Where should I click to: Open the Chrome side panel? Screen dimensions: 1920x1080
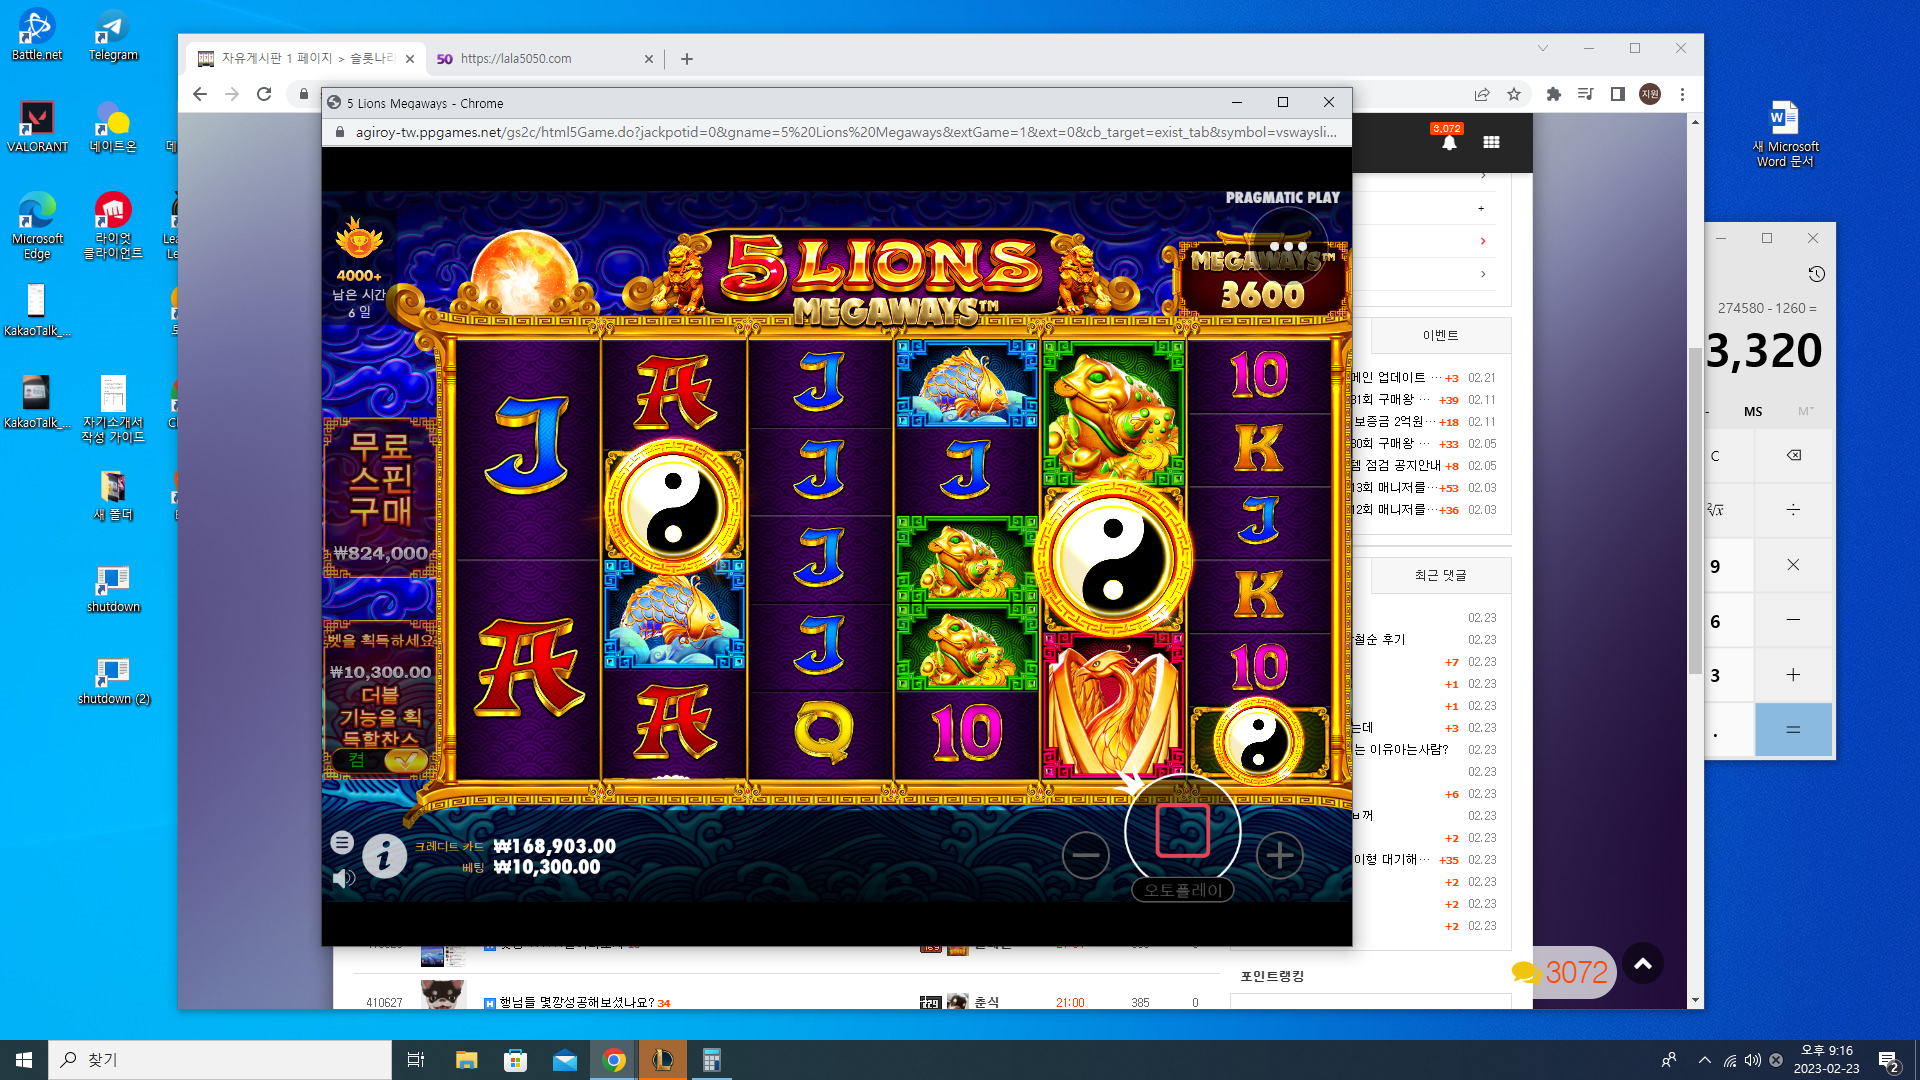1618,94
